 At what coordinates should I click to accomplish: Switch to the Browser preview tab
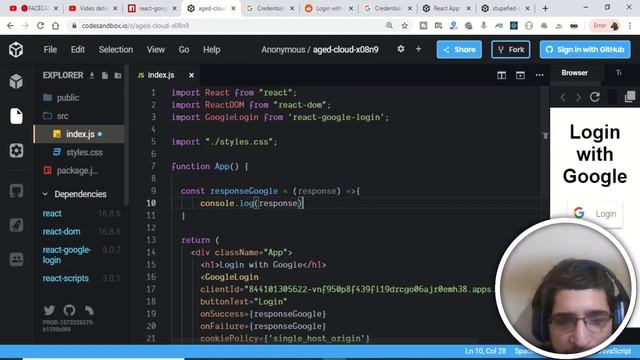point(574,73)
